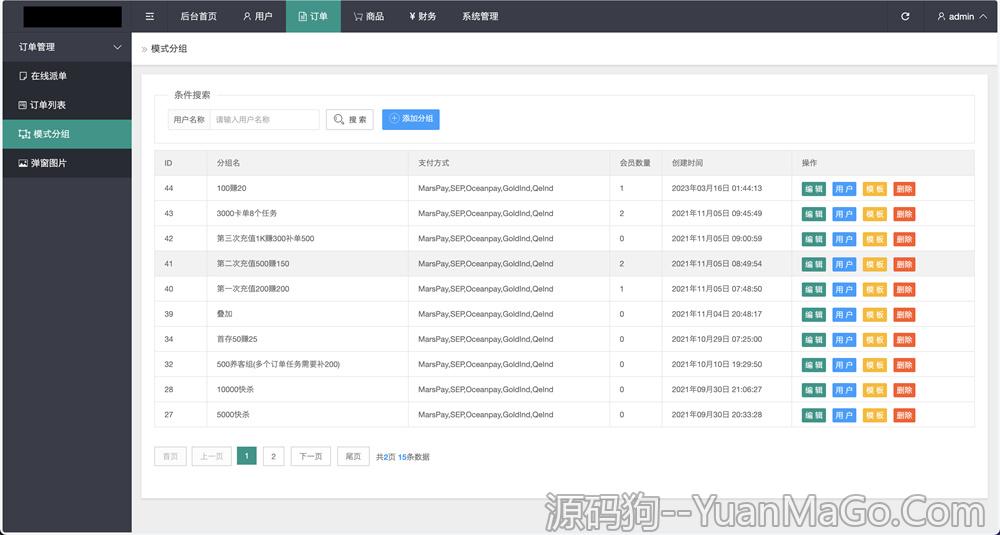Select the 订单 top menu
Viewport: 1000px width, 535px height.
tap(313, 17)
